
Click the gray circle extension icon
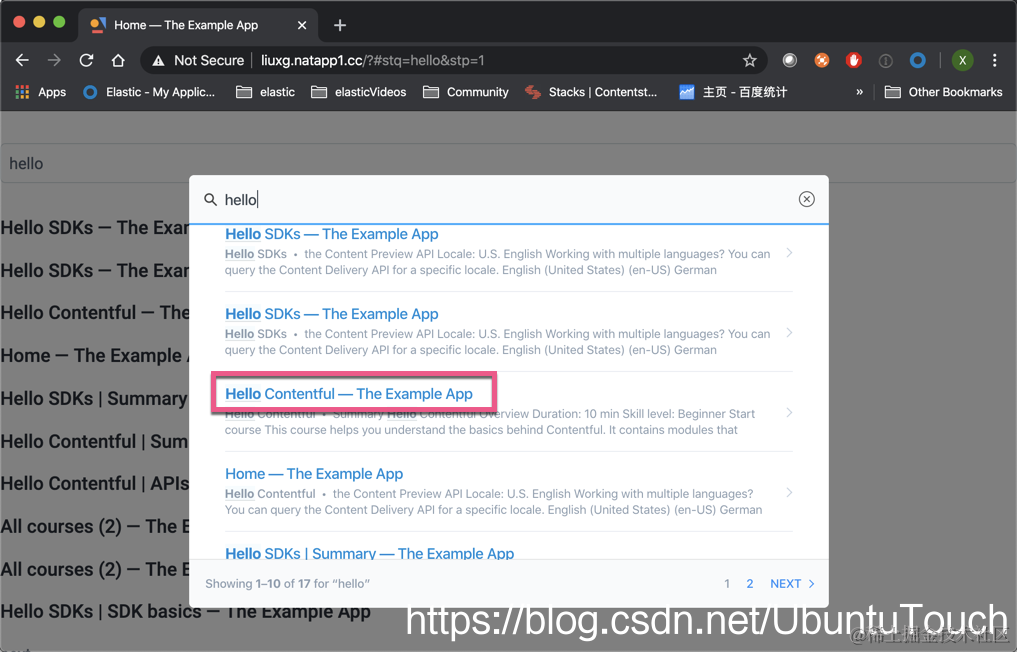(789, 60)
